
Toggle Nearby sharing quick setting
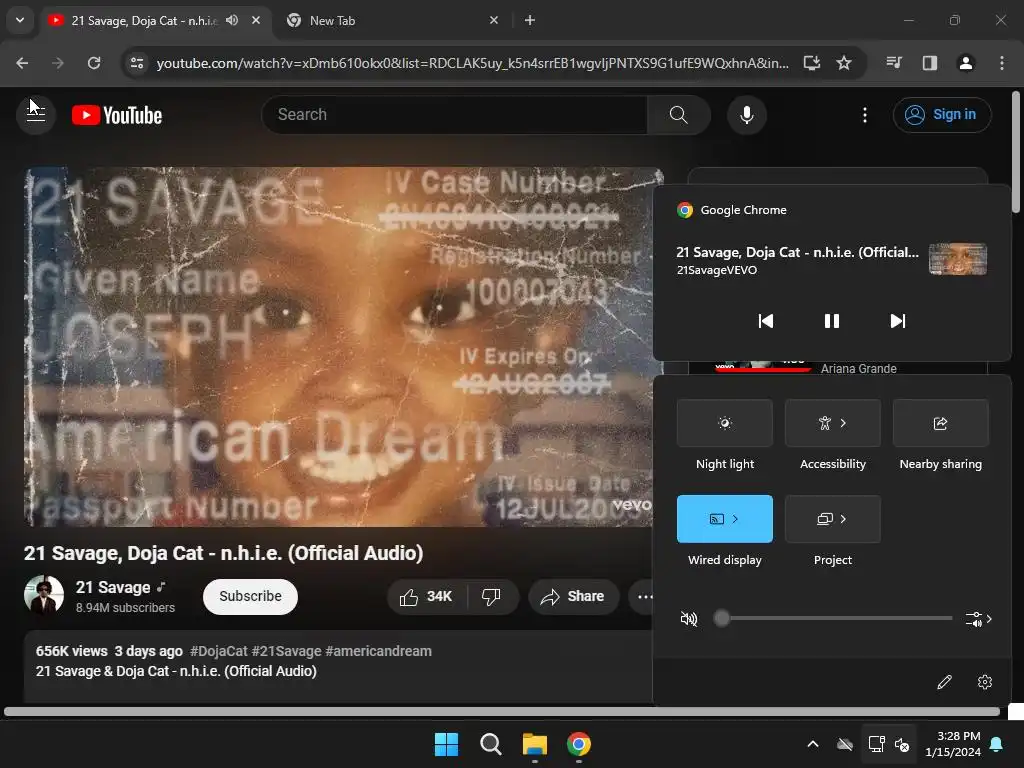[x=940, y=423]
